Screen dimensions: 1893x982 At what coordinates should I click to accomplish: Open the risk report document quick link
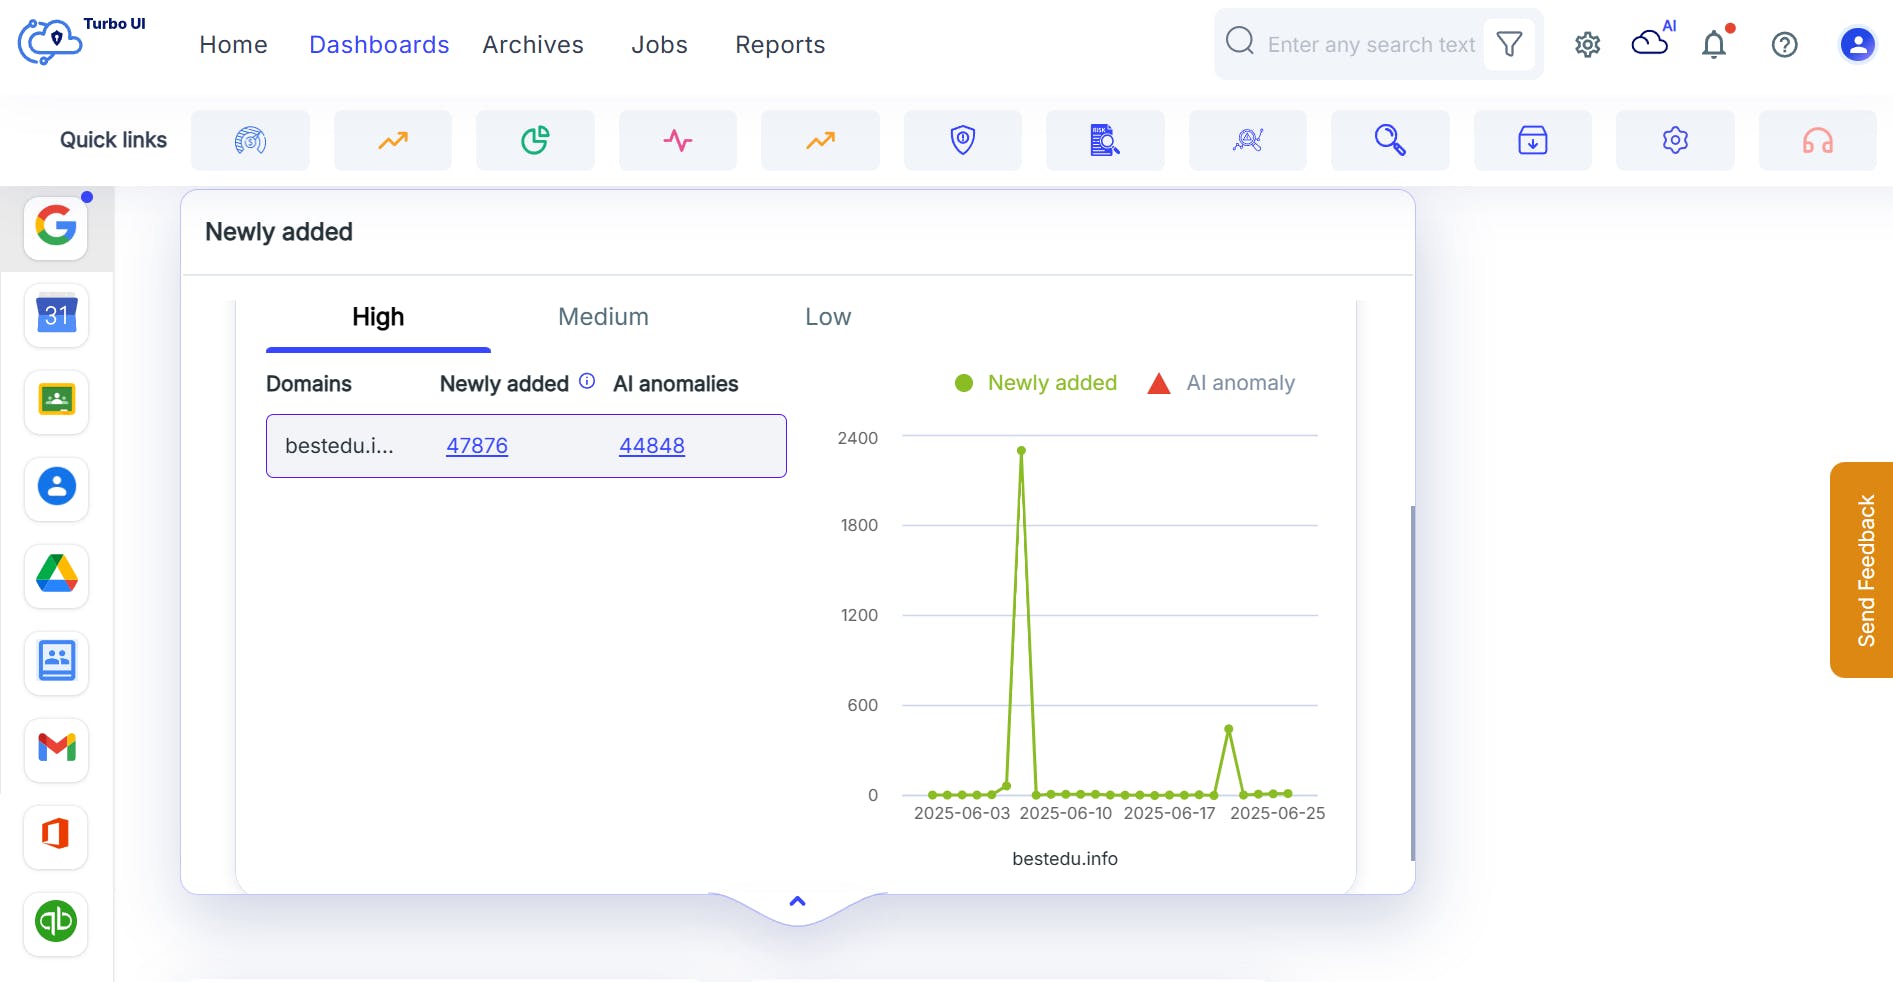(x=1105, y=140)
